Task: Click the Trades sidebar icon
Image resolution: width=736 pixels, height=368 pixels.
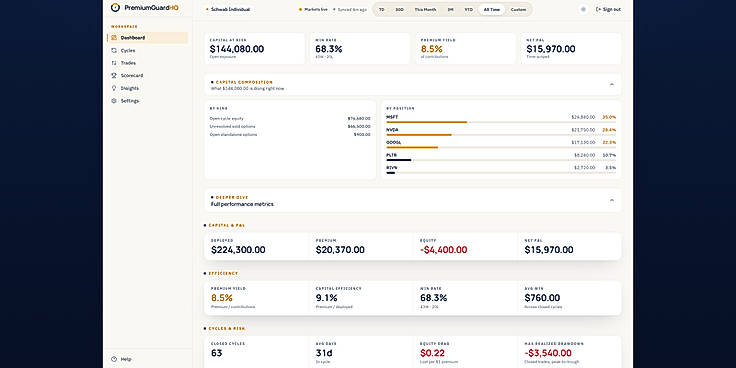Action: [114, 63]
